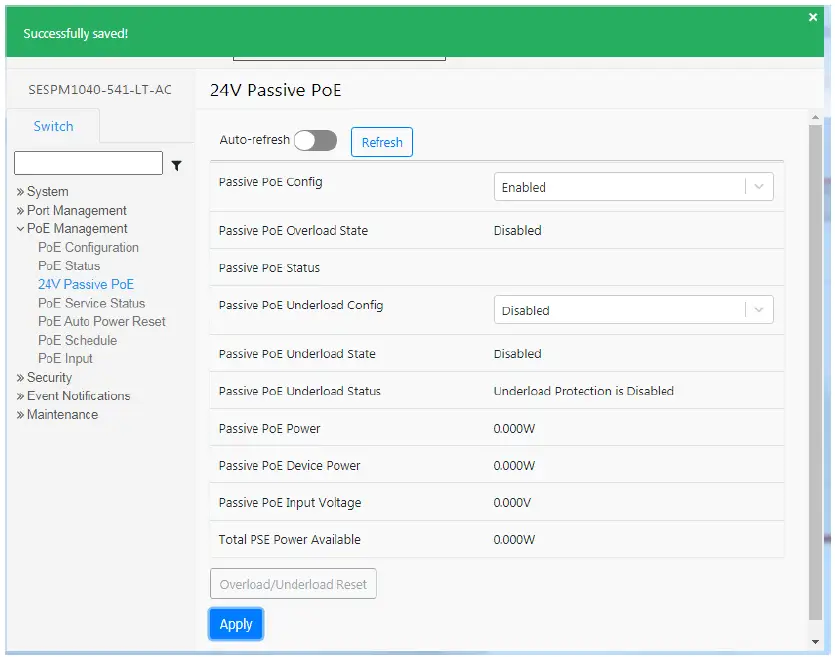Close the Successfully saved notification

813,17
